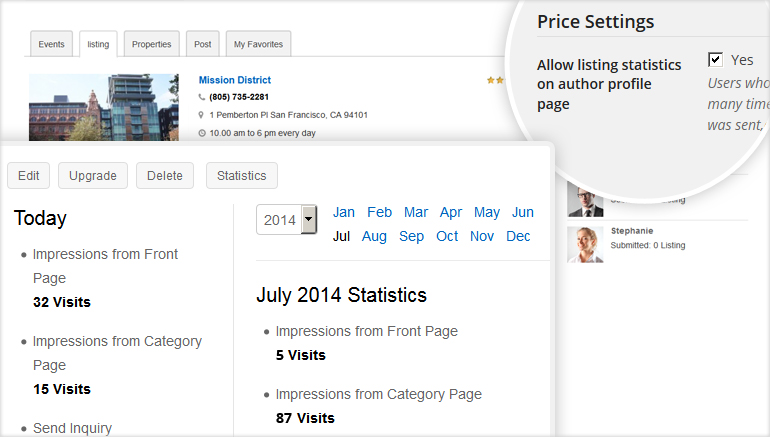View Nov statistics
Screen dimensions: 770x437
click(482, 236)
